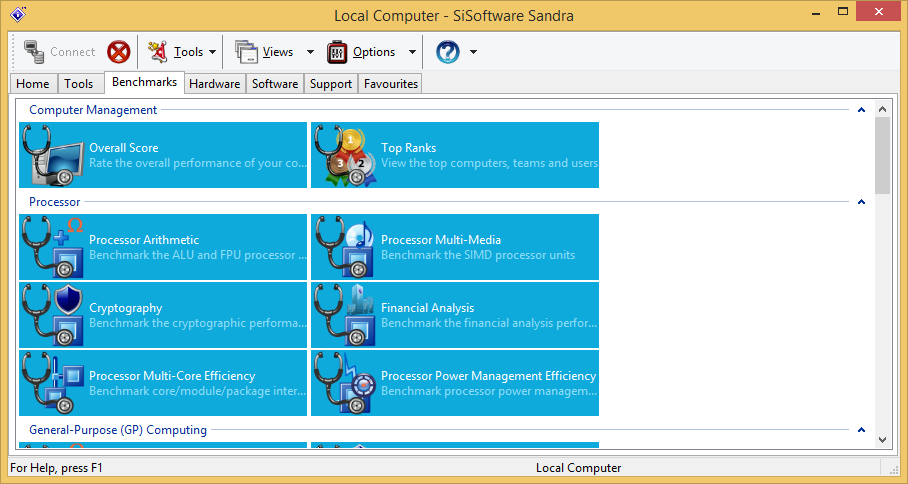Image resolution: width=908 pixels, height=484 pixels.
Task: Click 'View the top computers, teams' description
Action: pyautogui.click(x=489, y=163)
